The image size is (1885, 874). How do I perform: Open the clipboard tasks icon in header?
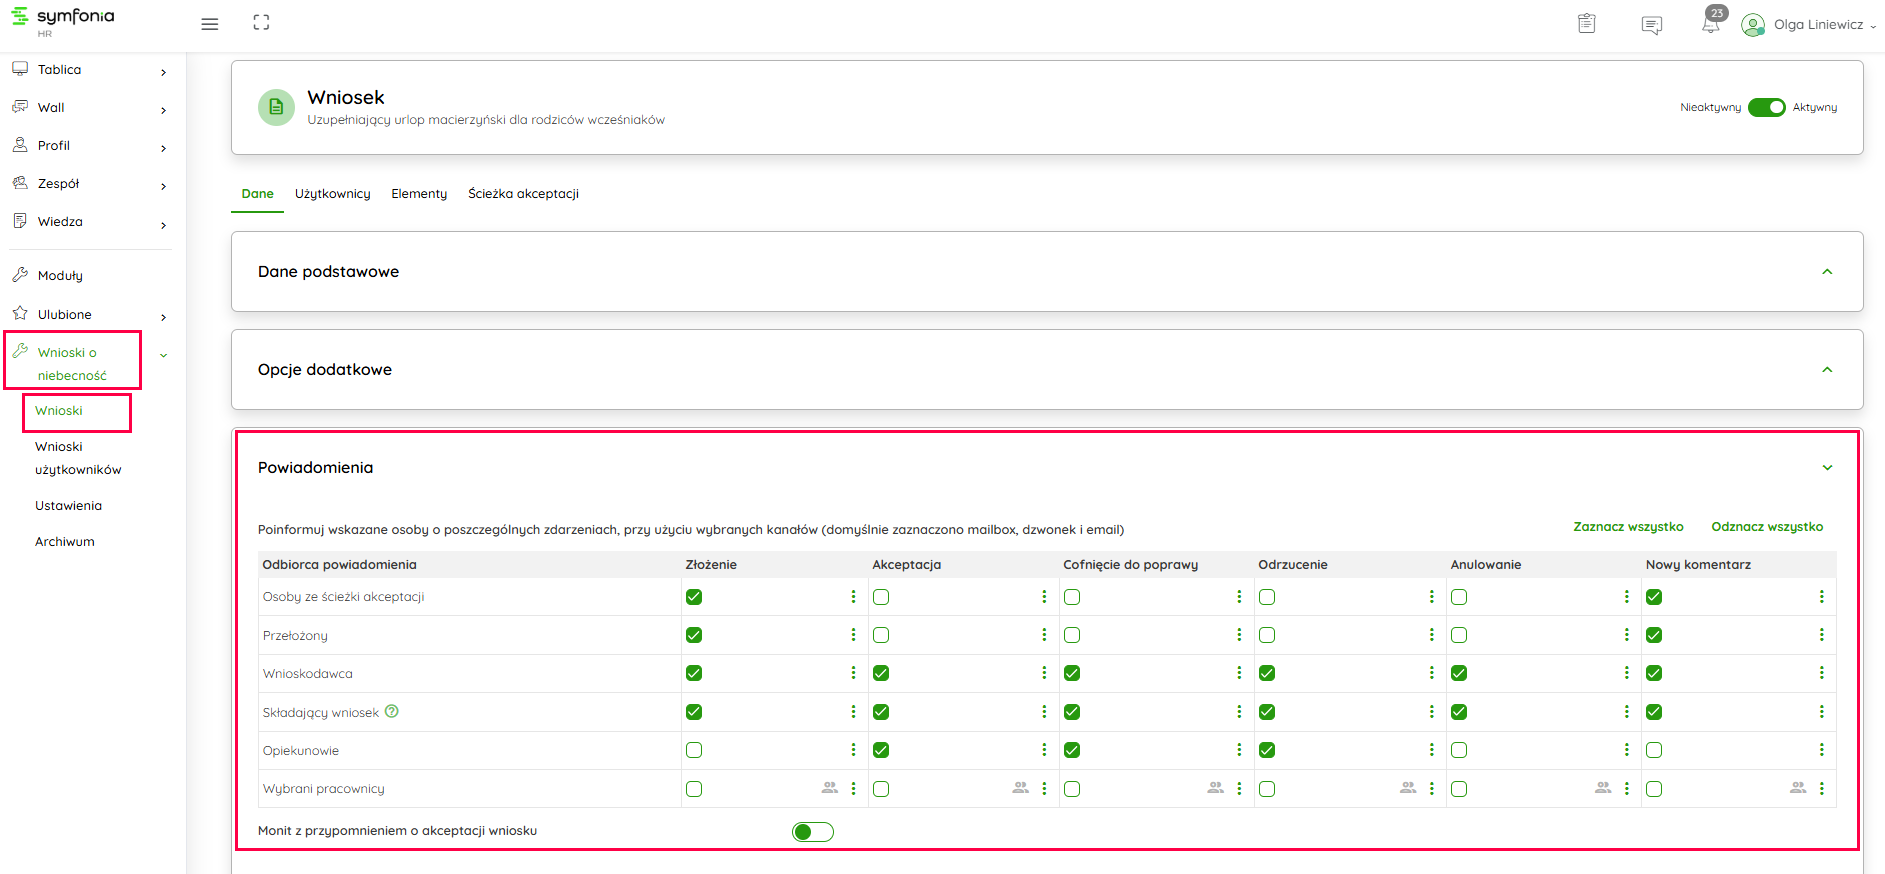(1586, 24)
